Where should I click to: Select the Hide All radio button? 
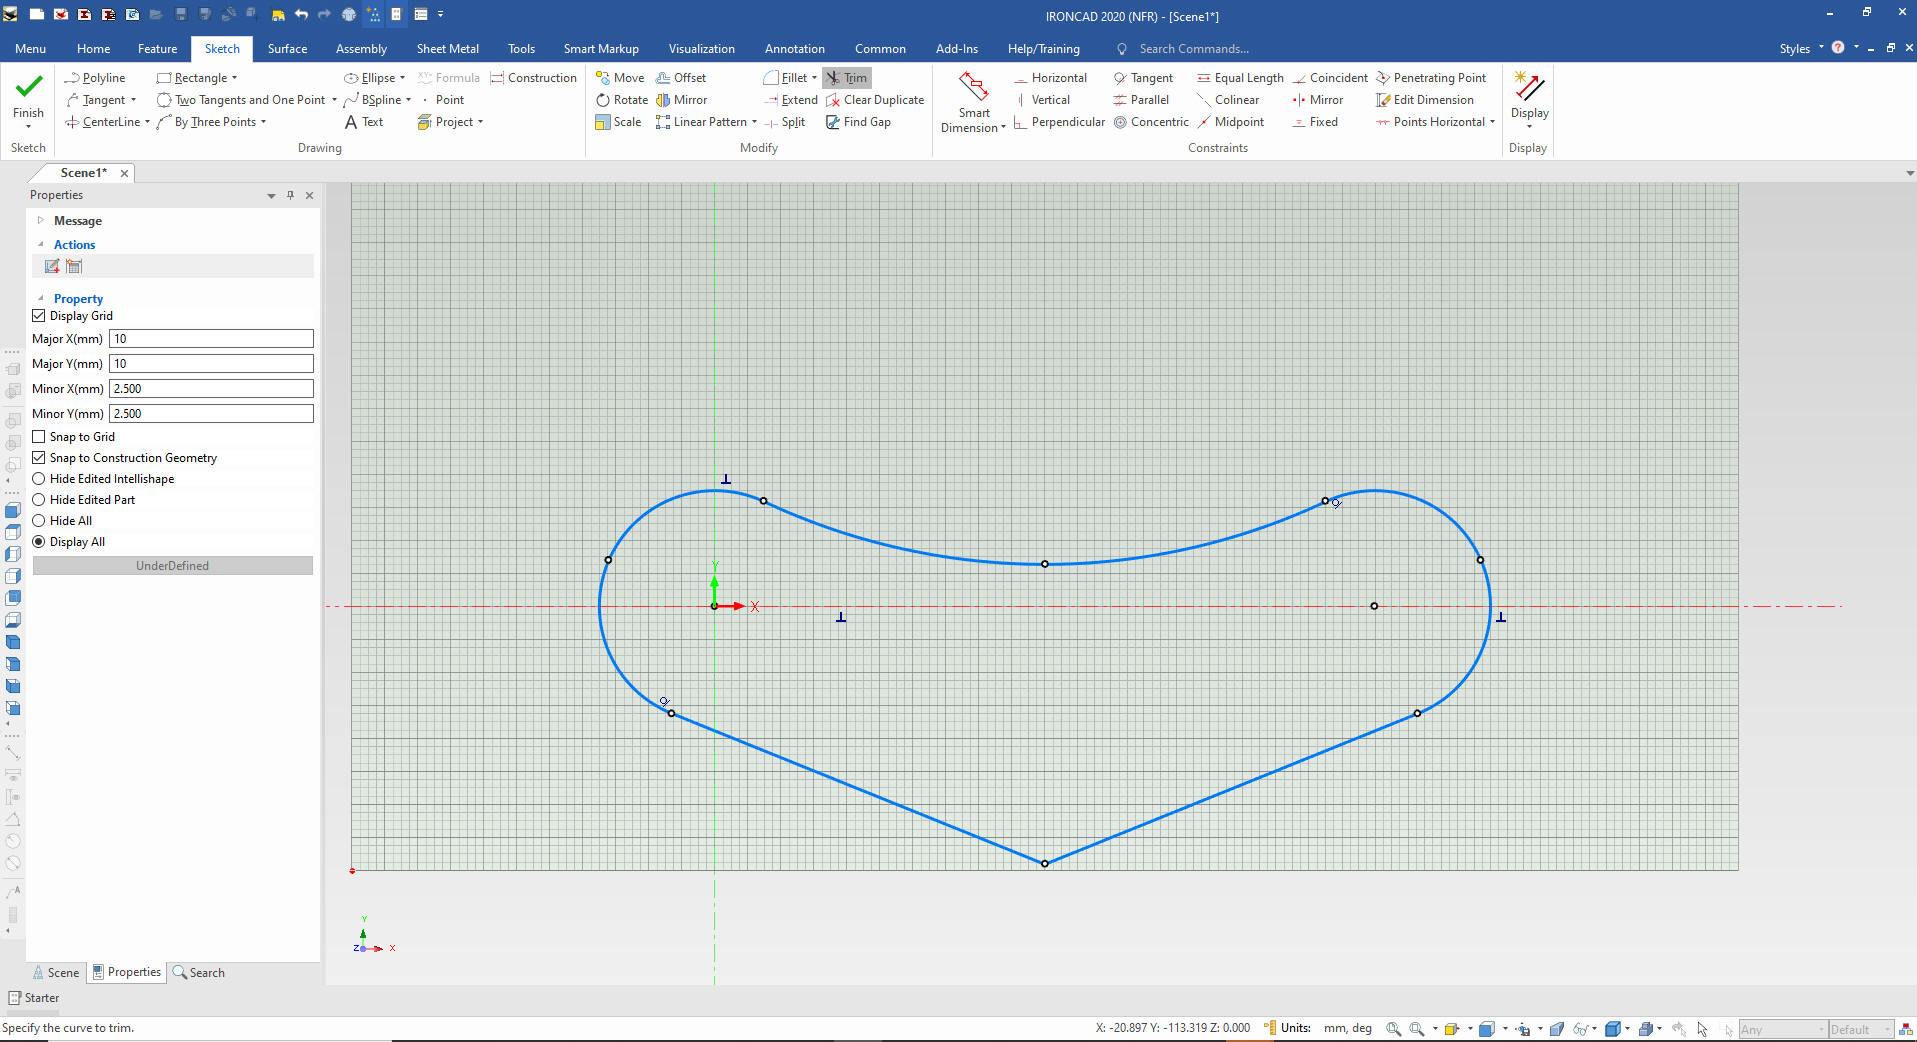pyautogui.click(x=39, y=521)
